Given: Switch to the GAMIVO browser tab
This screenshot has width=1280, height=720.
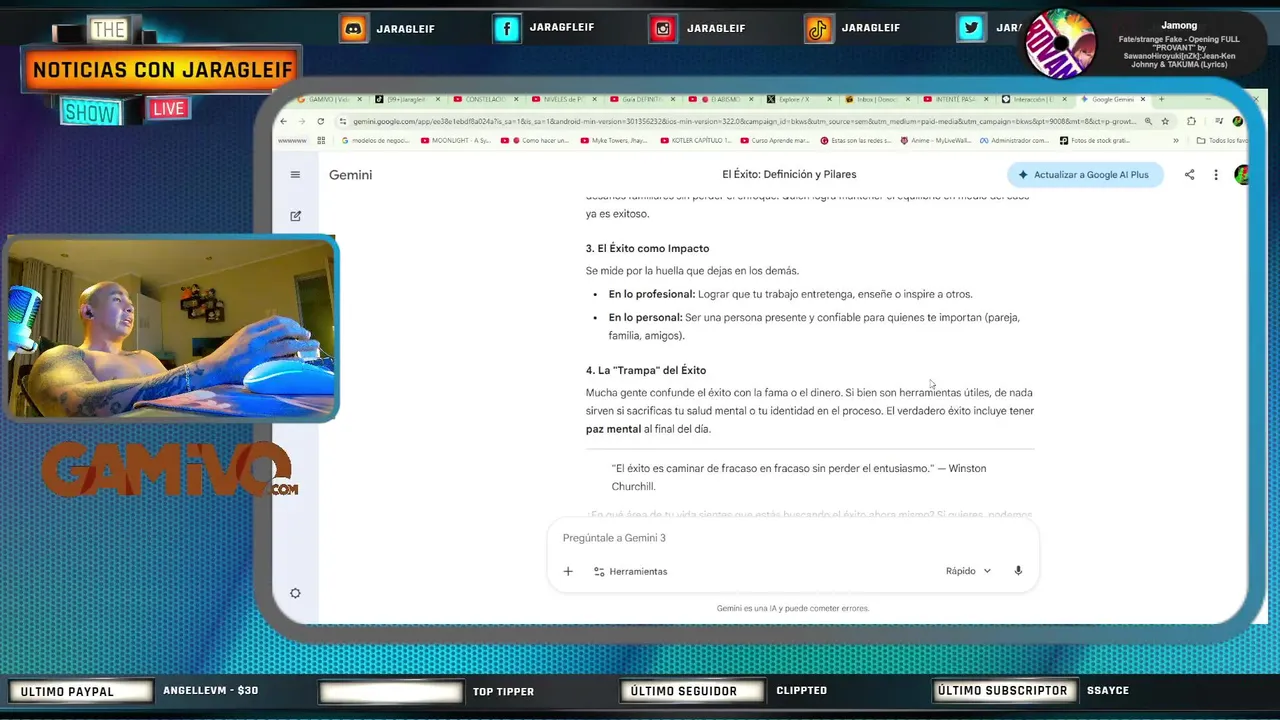Looking at the screenshot, I should (329, 99).
